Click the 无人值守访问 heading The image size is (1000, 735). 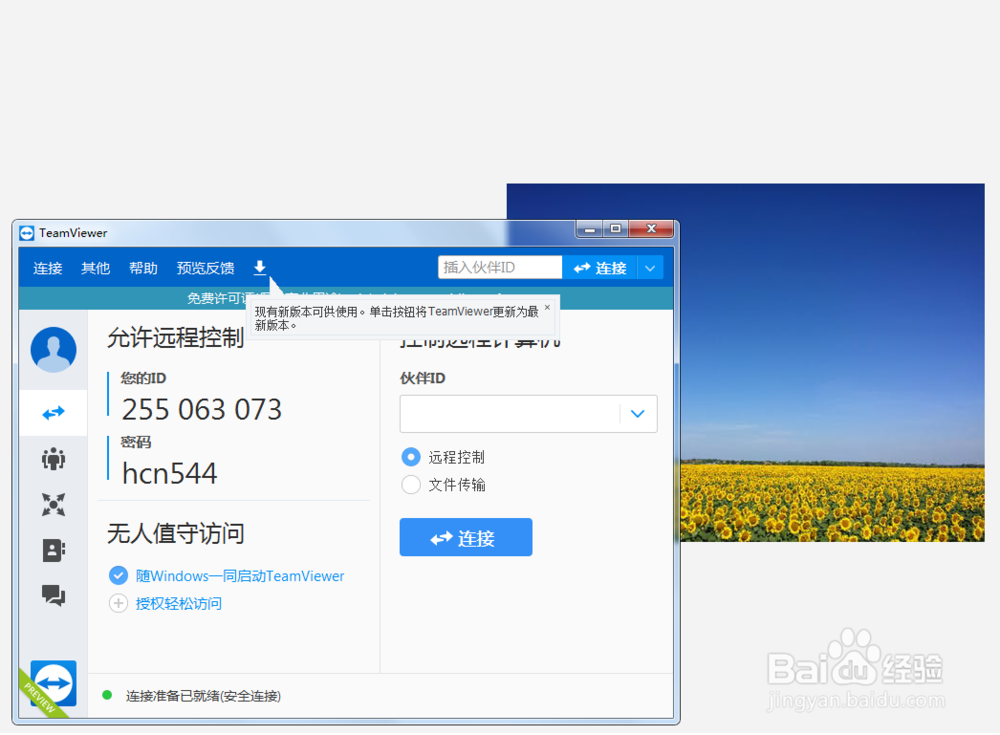[x=175, y=533]
